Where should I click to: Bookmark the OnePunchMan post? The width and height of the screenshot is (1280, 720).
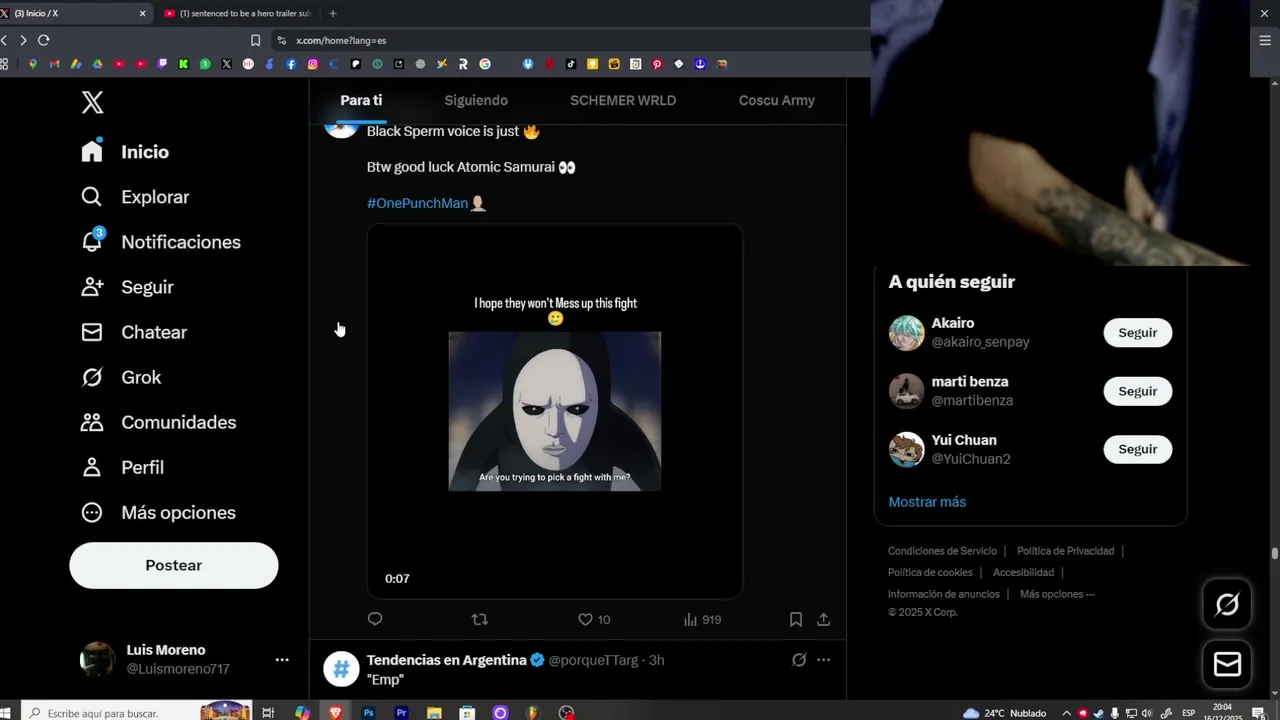click(796, 619)
